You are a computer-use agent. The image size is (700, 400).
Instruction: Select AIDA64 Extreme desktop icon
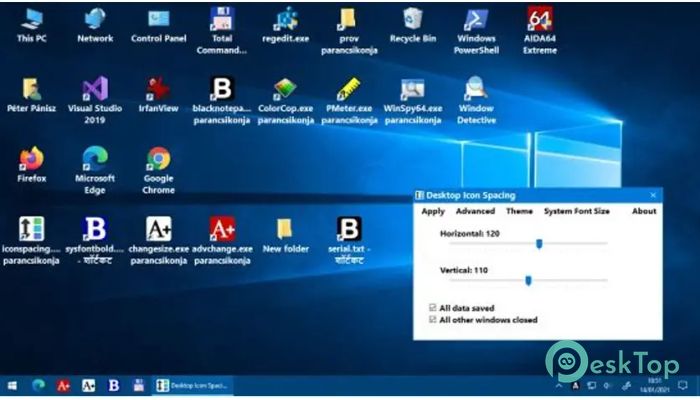point(540,31)
